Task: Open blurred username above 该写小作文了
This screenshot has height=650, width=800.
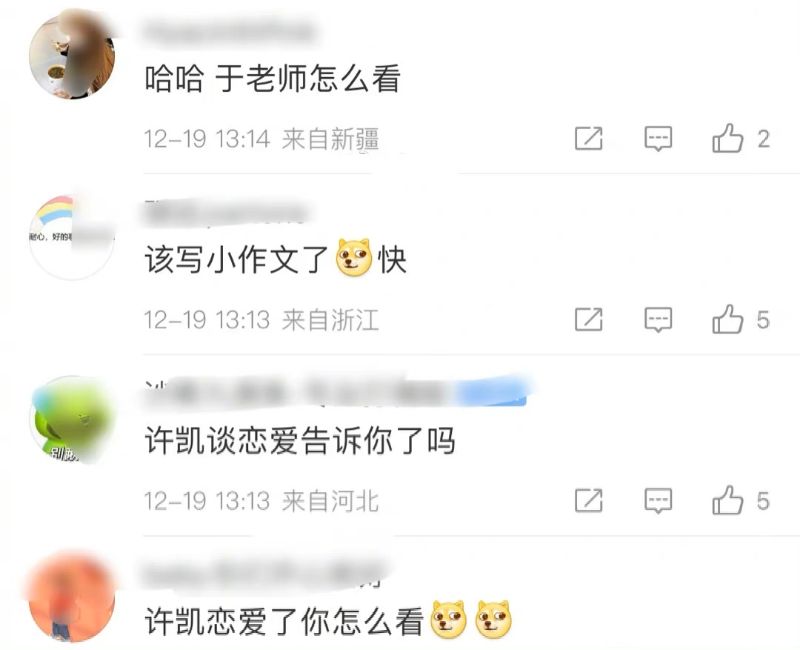Action: point(227,214)
